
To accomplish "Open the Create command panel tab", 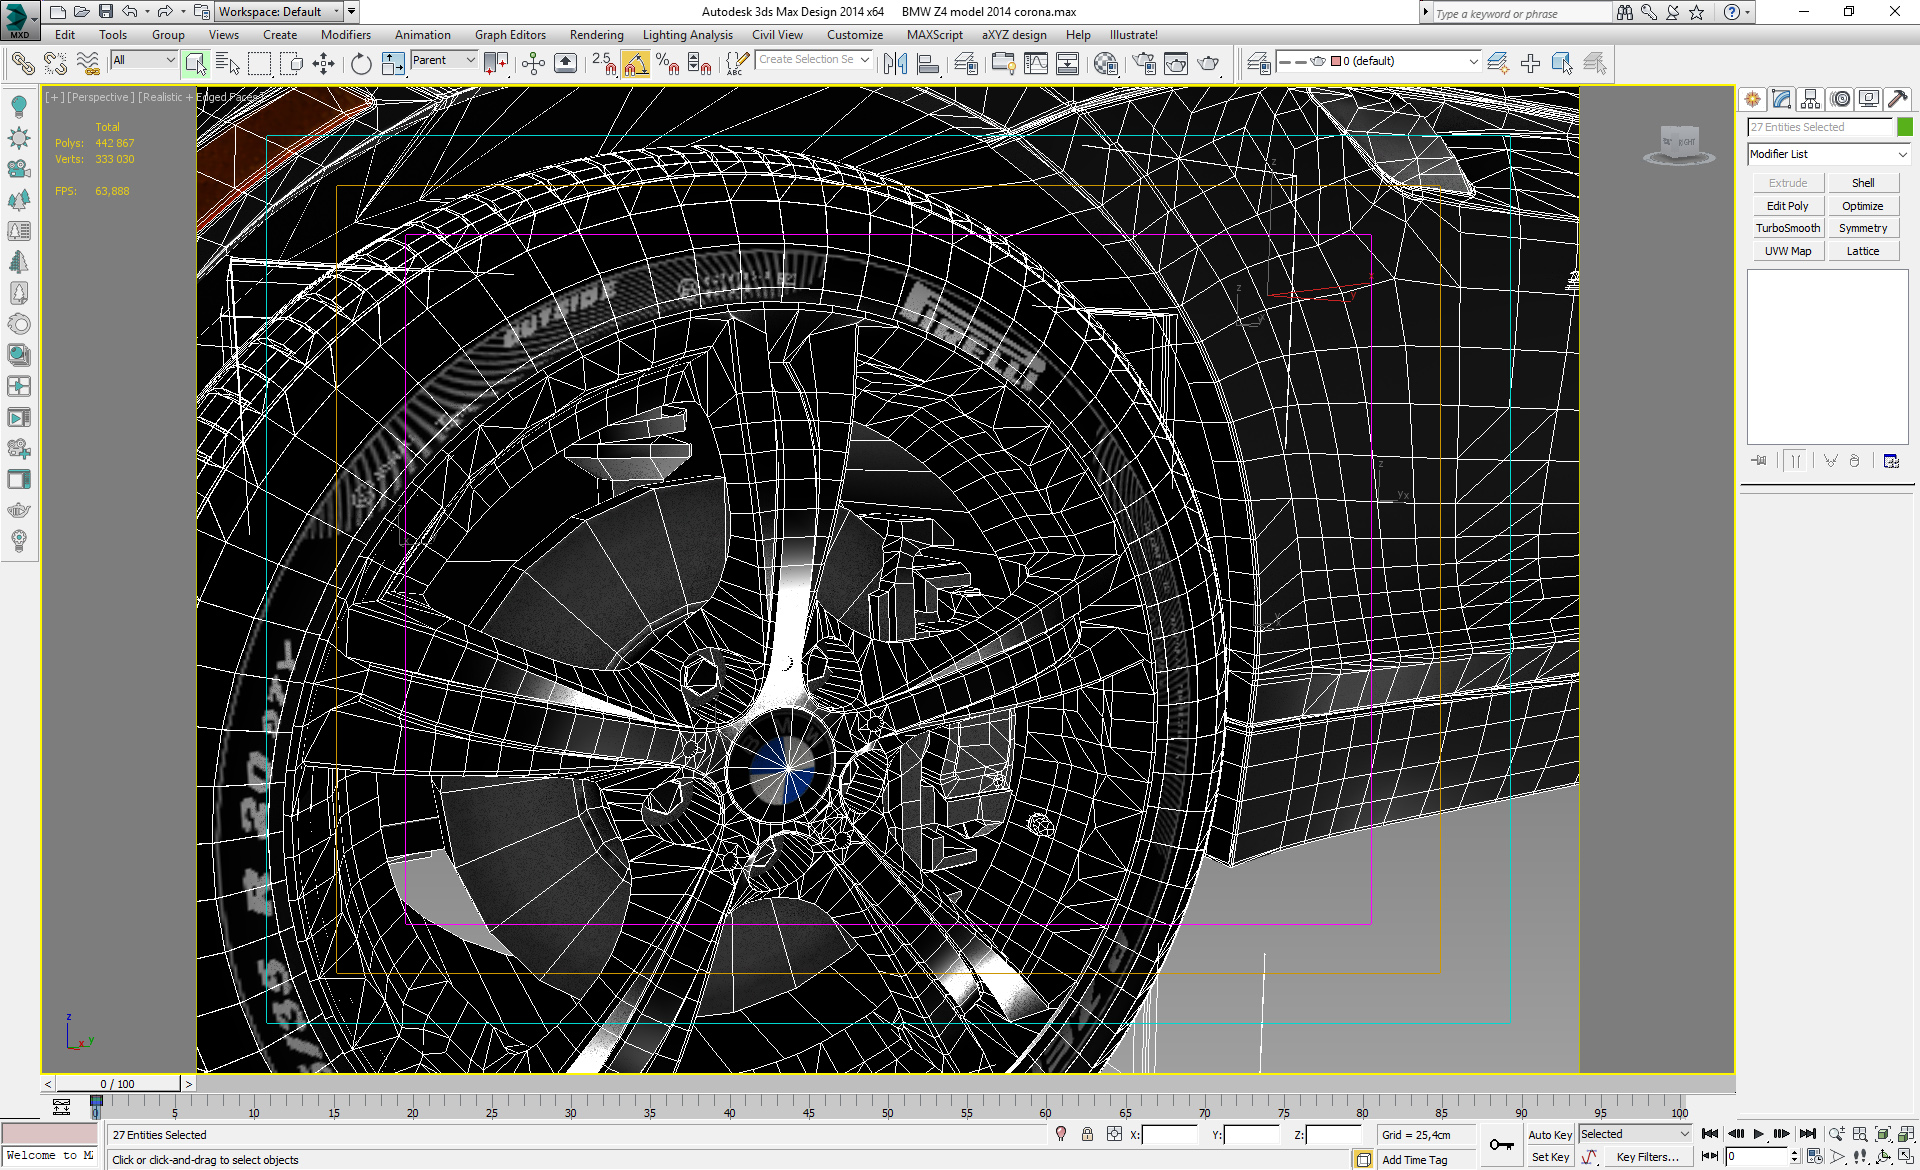I will [x=1752, y=99].
